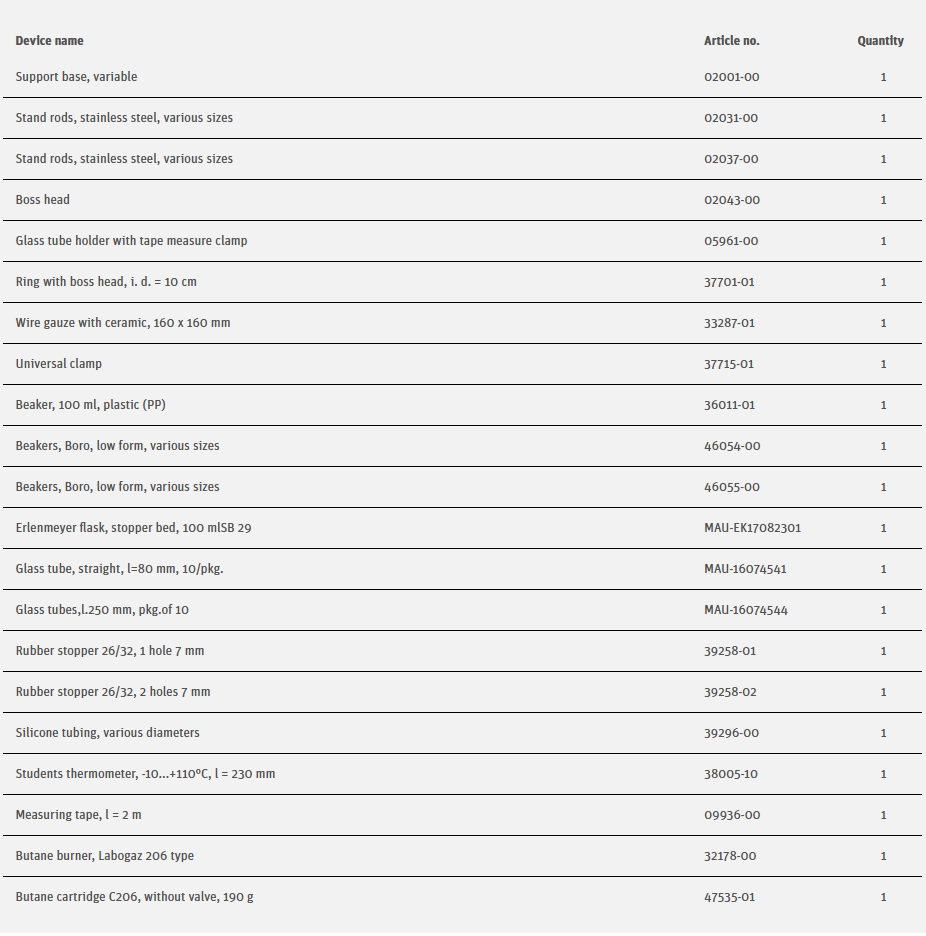Select Silicone tubing, various diameters
Screen dimensions: 926x936
coord(107,733)
